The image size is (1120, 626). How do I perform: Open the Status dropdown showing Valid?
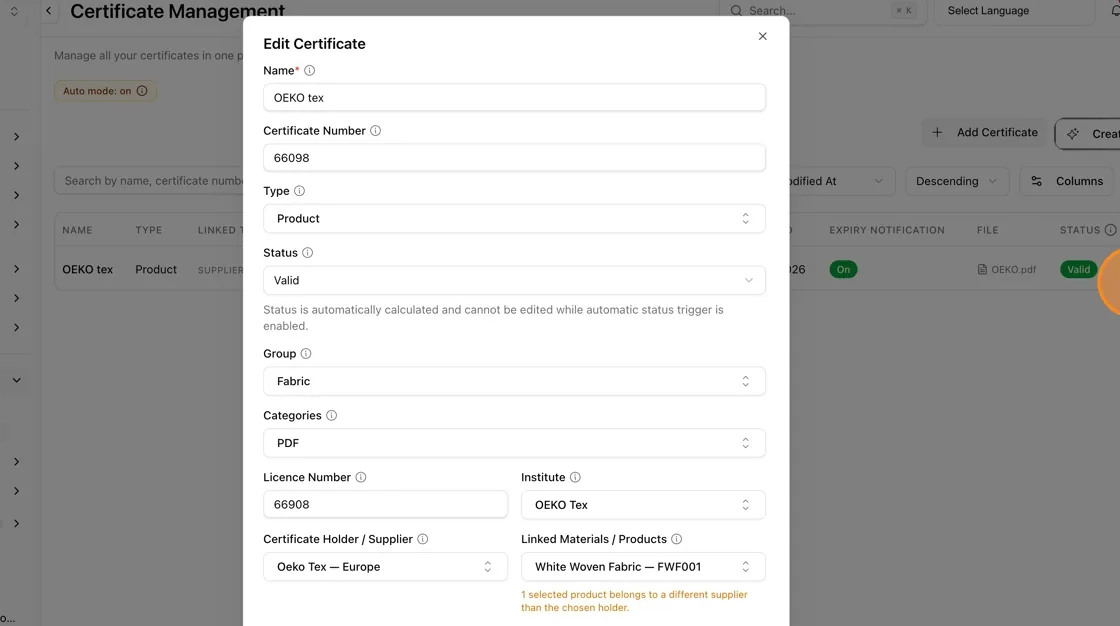(x=514, y=280)
